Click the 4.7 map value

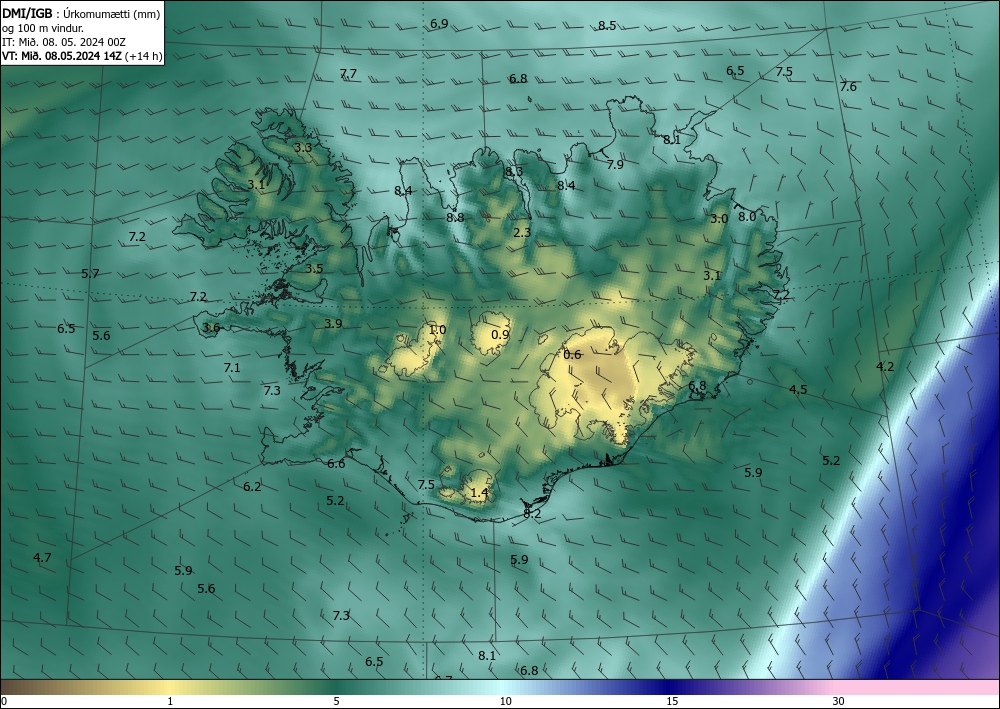tap(42, 557)
